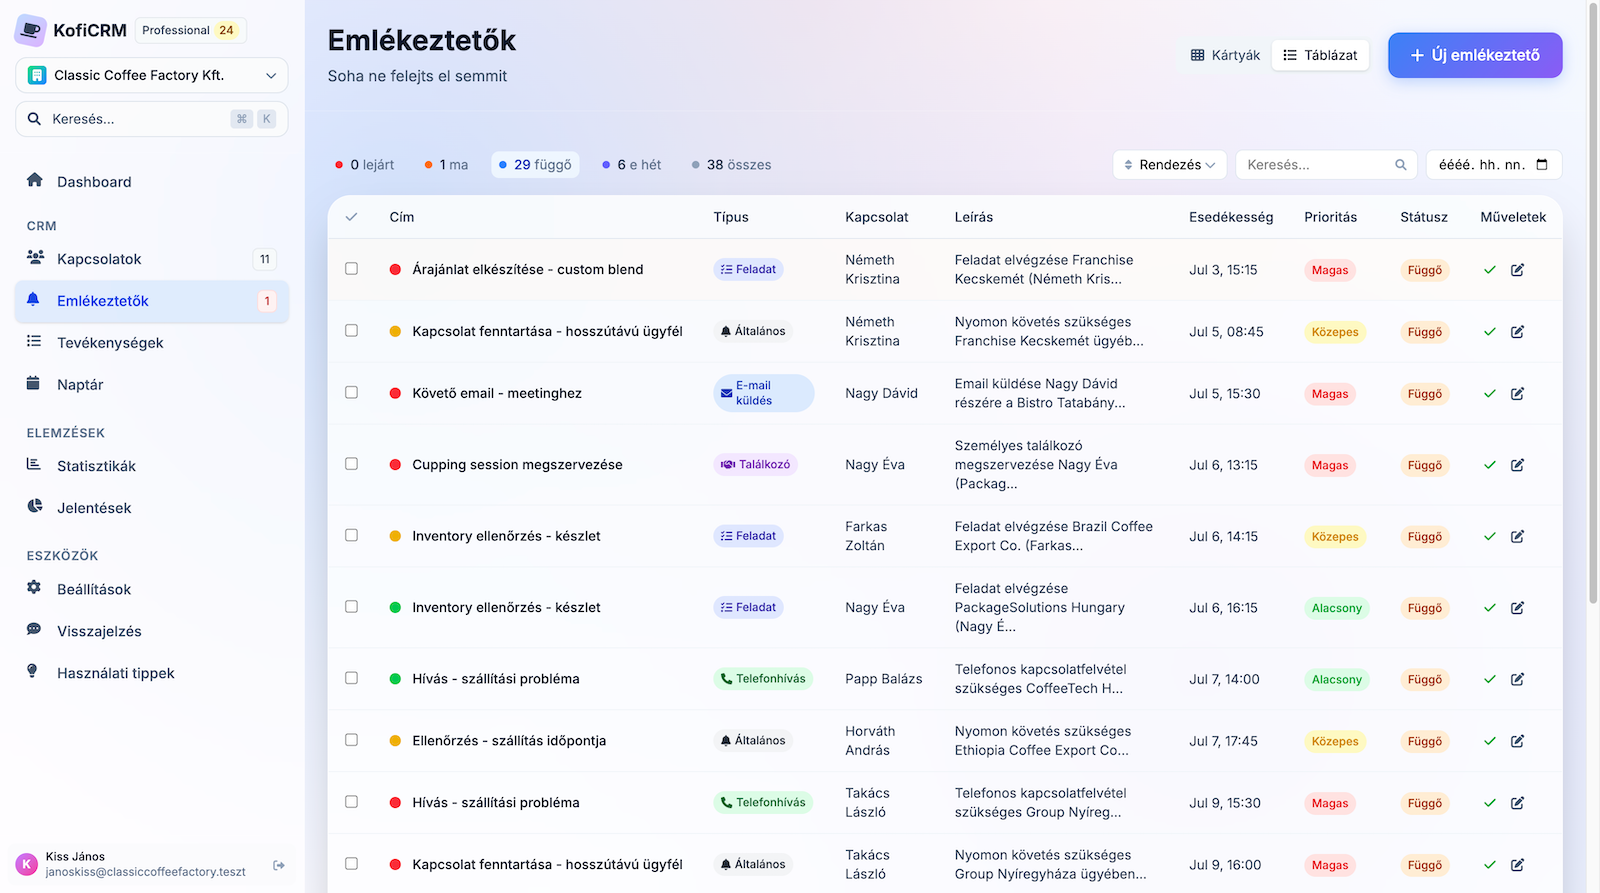1600x893 pixels.
Task: Edit the Jul 5, 08:45 reminder
Action: tap(1517, 332)
